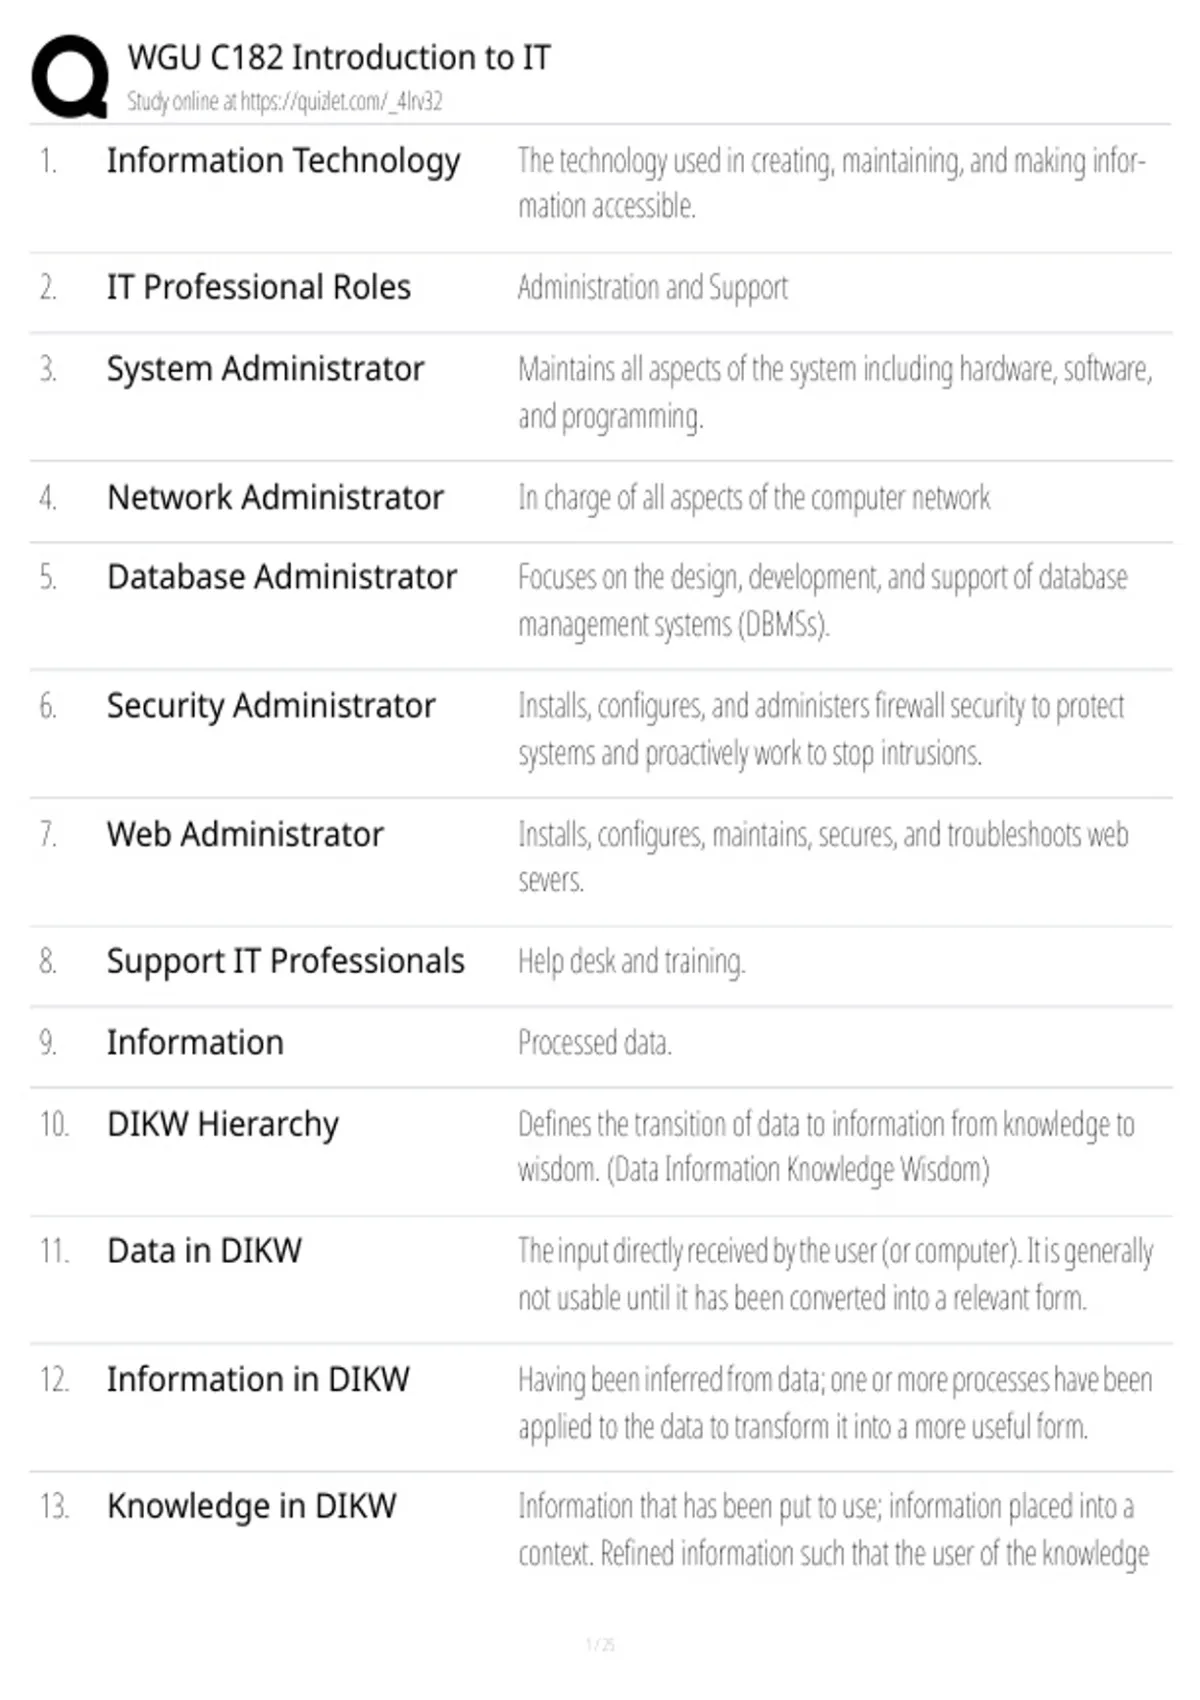Select the IT Professional Roles term
The height and width of the screenshot is (1700, 1200).
click(259, 287)
